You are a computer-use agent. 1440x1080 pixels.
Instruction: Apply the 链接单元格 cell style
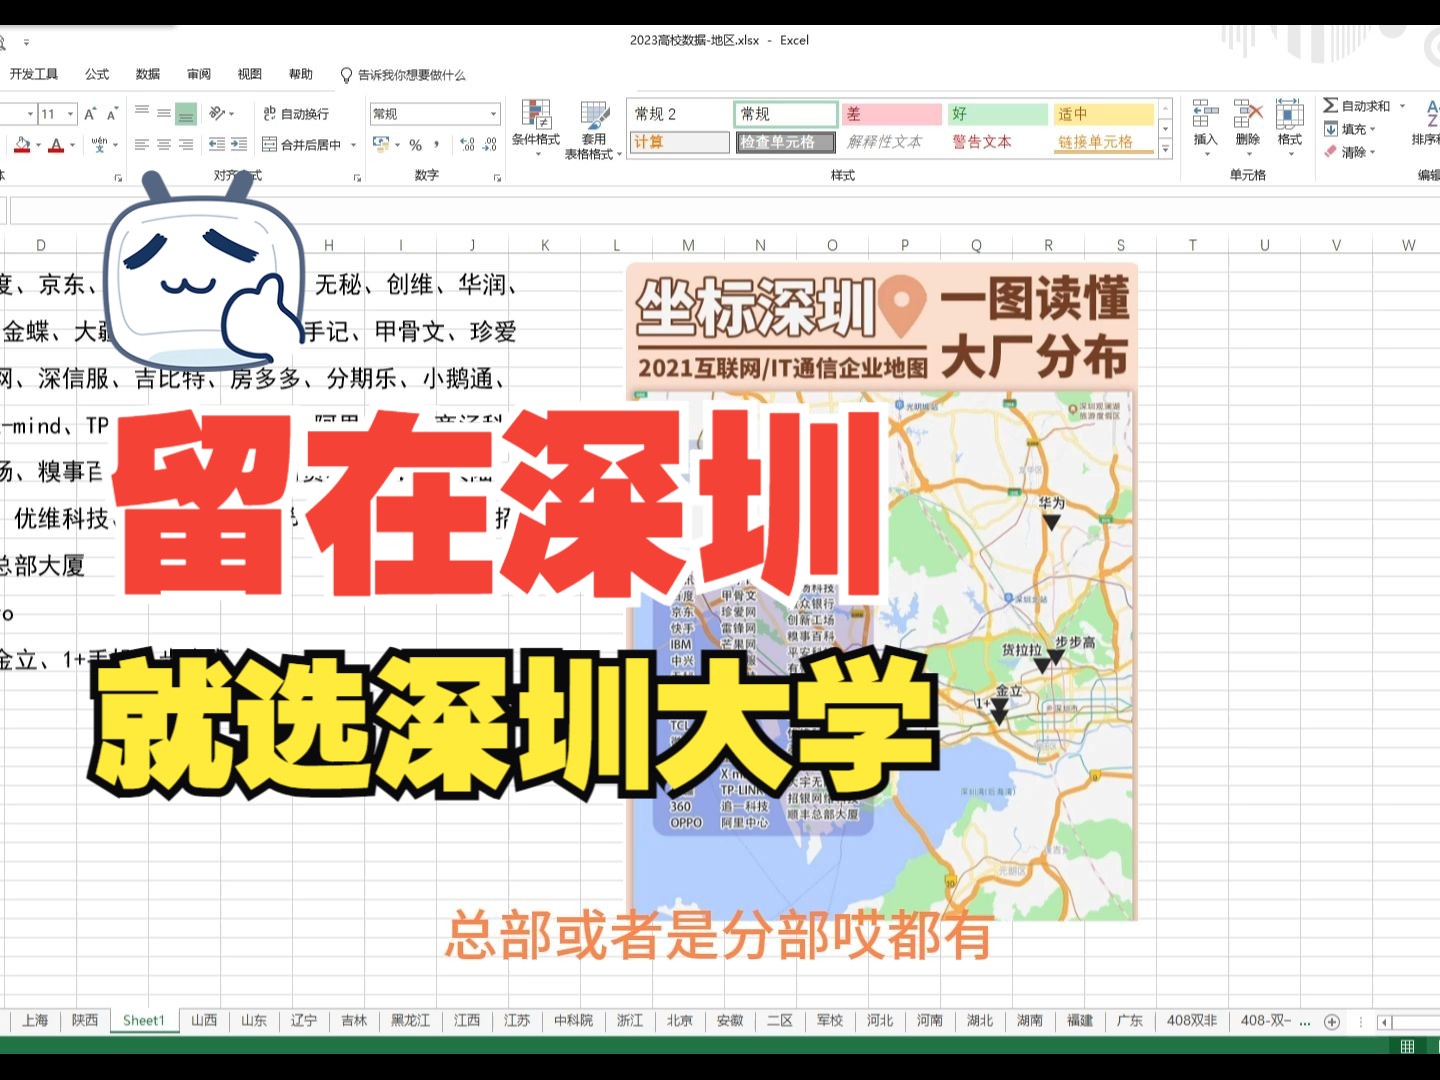click(x=1104, y=142)
